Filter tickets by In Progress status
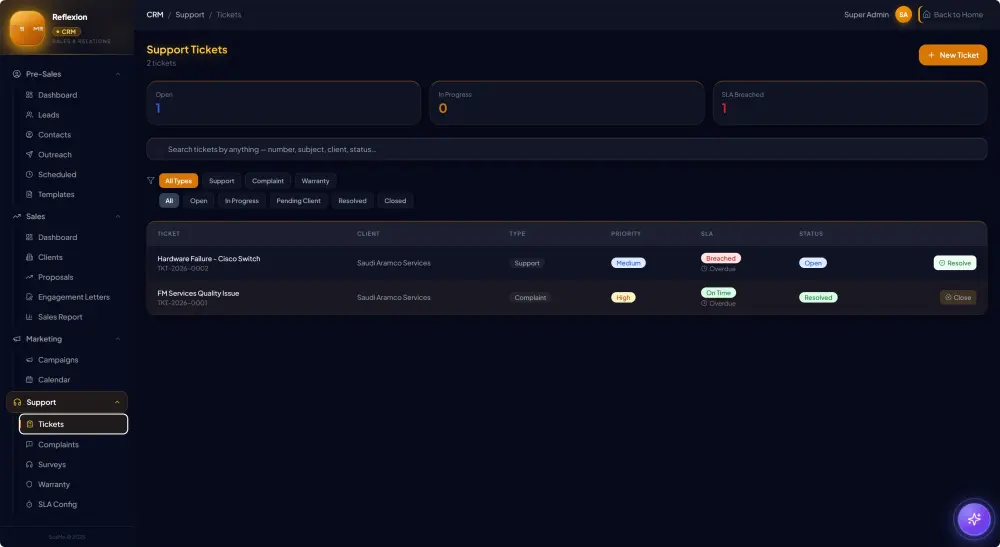The width and height of the screenshot is (1000, 547). [242, 201]
